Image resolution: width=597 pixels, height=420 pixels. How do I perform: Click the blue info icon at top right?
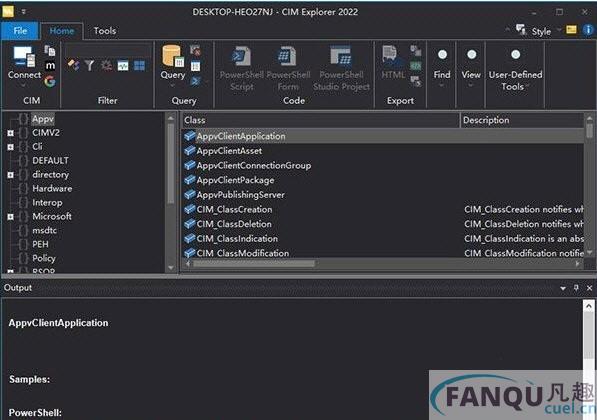click(x=588, y=30)
